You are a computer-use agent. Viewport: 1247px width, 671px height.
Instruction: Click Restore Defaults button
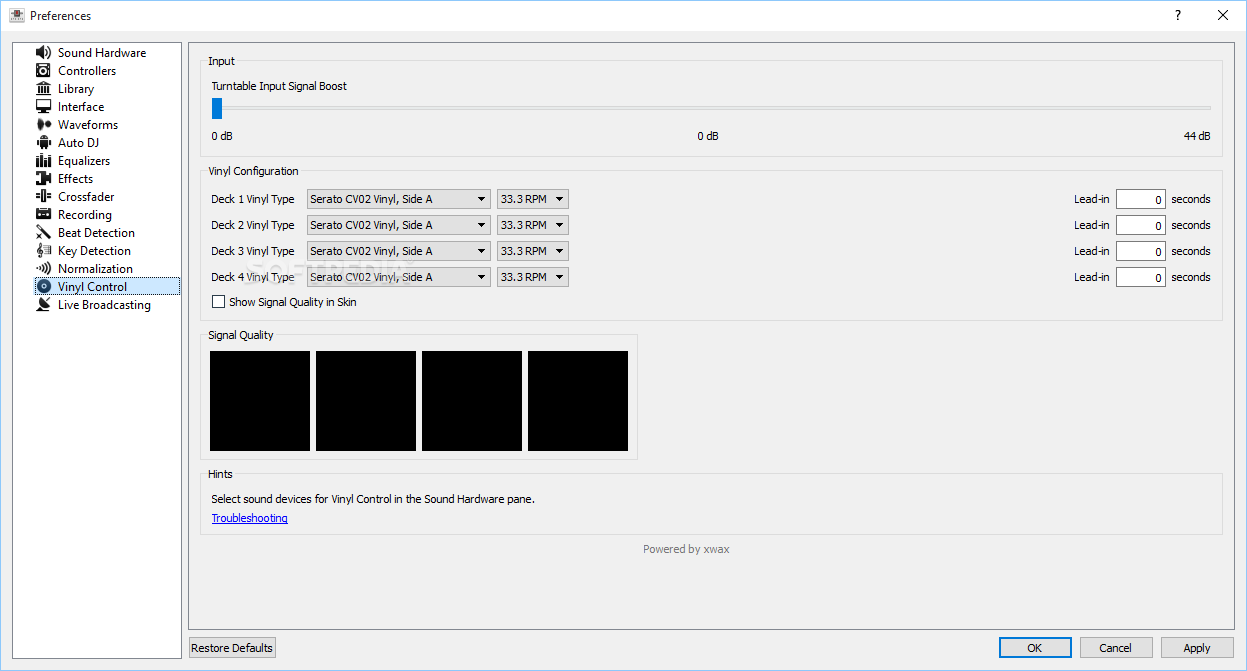(x=232, y=648)
